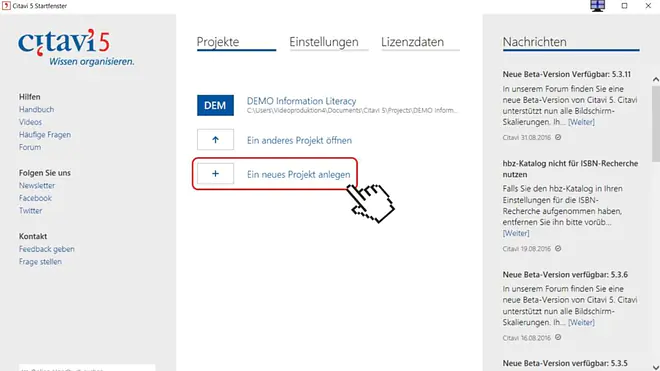
Task: Click headline Neue Beta-Version verfügbar: 5.3.6
Action: tap(565, 275)
